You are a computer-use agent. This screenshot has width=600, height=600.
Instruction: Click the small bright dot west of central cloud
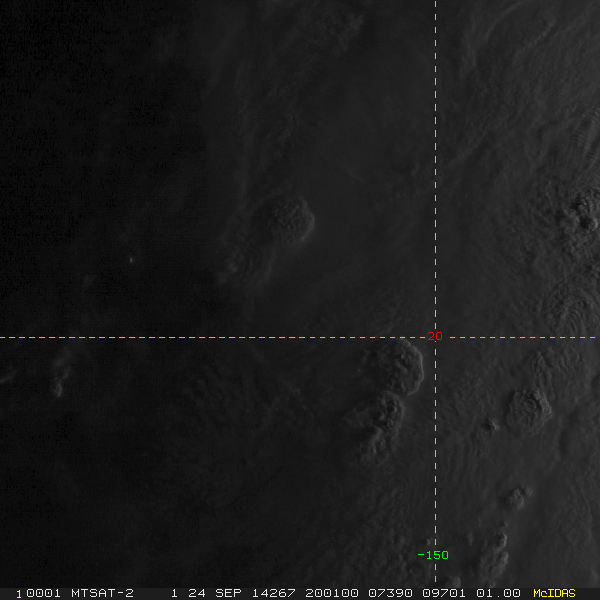(131, 260)
